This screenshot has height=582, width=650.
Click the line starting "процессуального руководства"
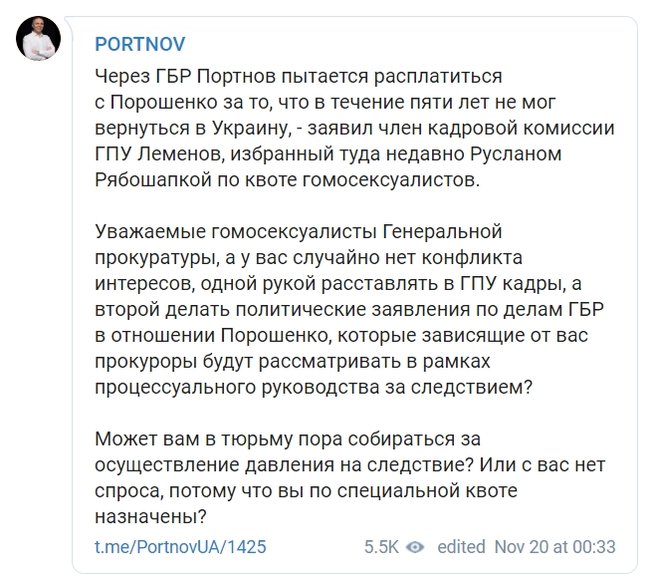point(313,388)
